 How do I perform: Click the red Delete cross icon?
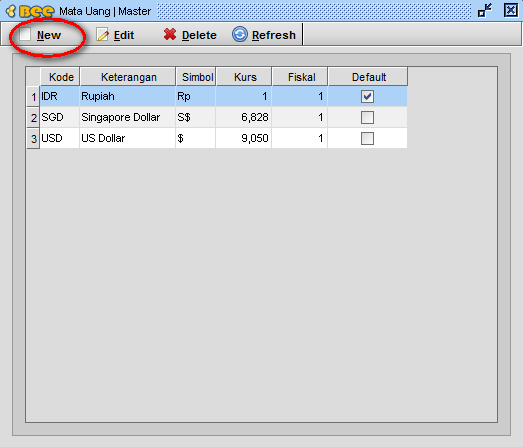(x=170, y=34)
